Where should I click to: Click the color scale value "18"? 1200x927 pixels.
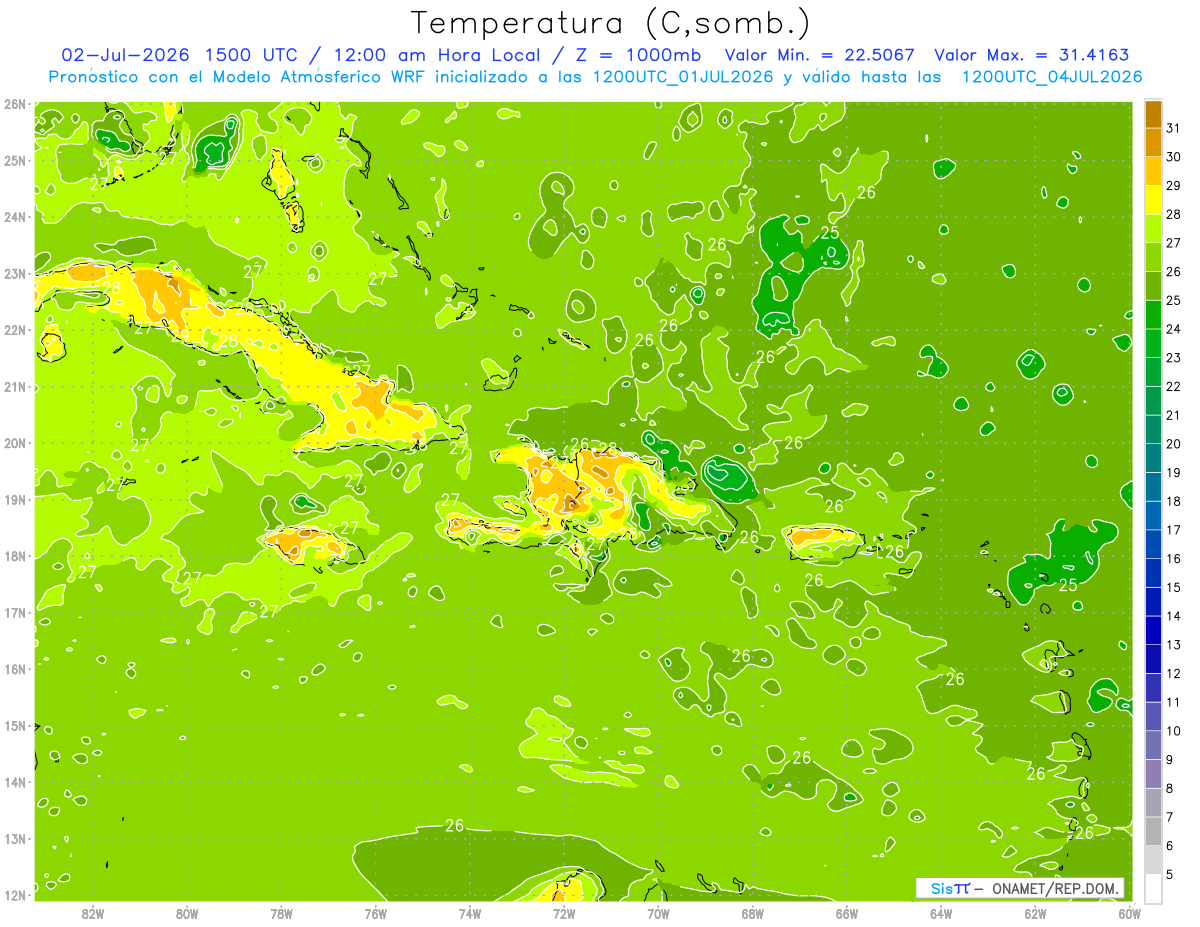coord(1174,501)
